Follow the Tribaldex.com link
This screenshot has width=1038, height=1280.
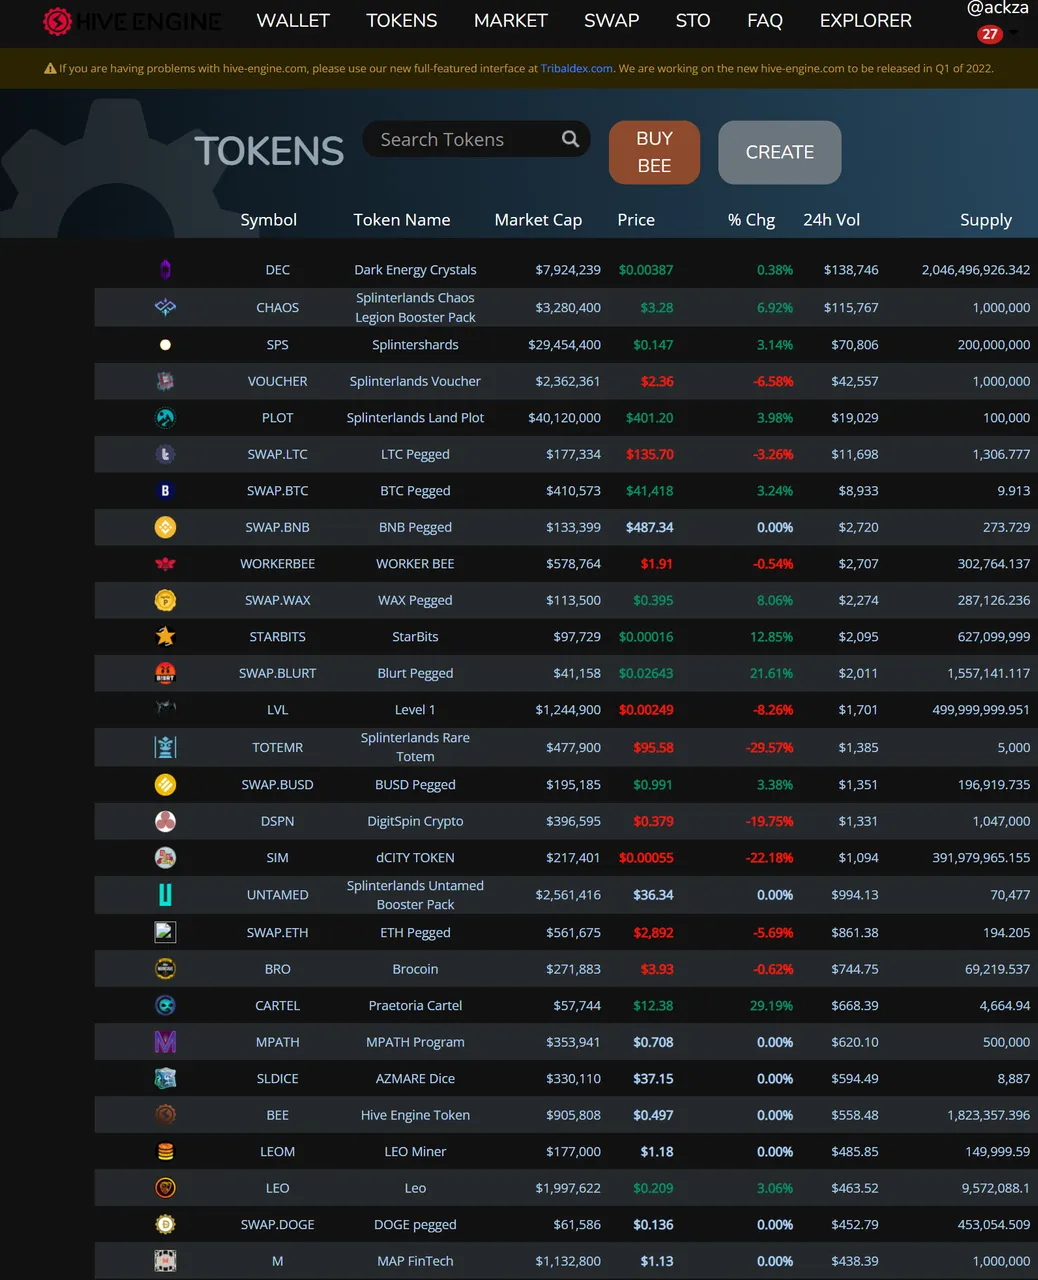click(577, 69)
